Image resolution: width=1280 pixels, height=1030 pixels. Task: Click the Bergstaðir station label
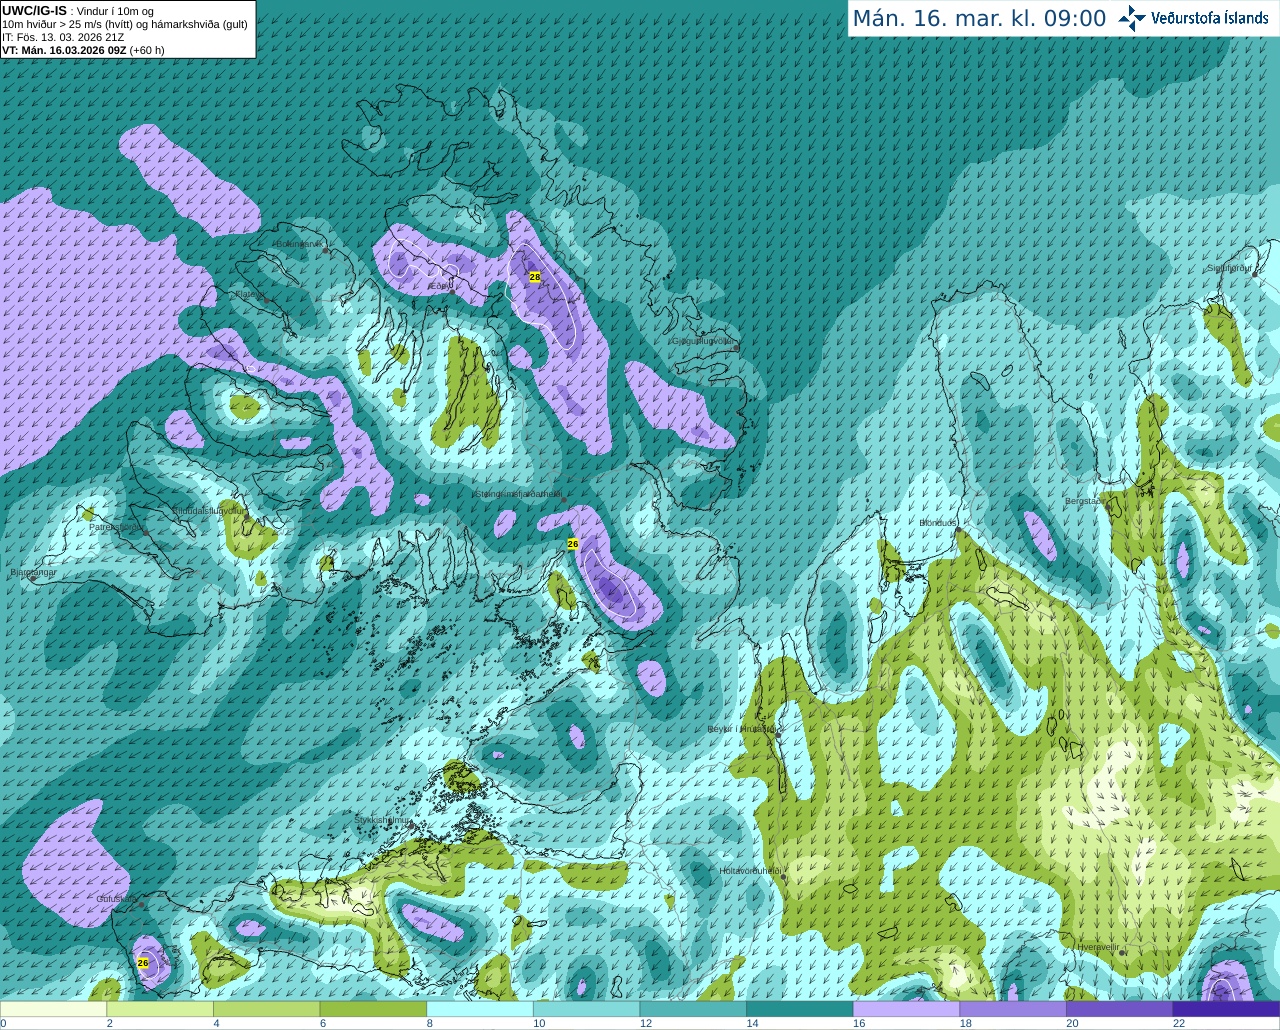pyautogui.click(x=1085, y=501)
